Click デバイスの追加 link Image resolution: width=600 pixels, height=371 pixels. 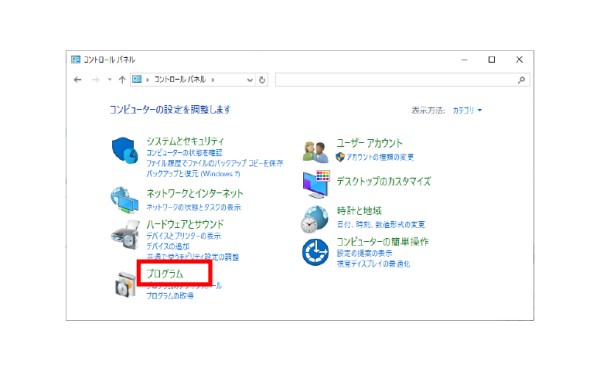168,246
